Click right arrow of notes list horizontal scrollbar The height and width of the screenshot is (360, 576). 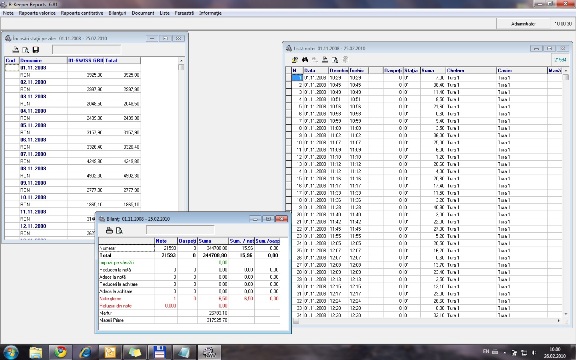559,321
